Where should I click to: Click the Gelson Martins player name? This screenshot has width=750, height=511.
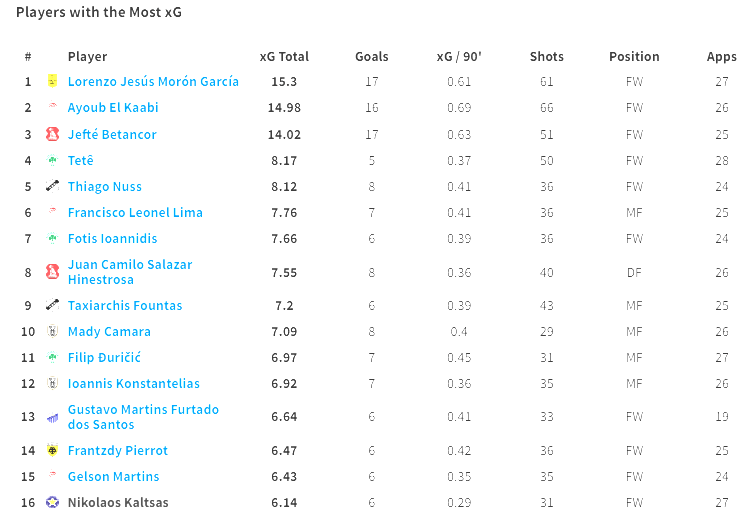[113, 476]
